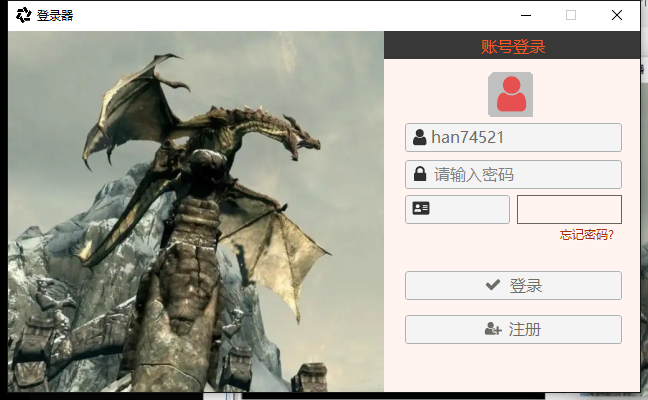Focus the username field showing han74521
The width and height of the screenshot is (648, 400).
click(x=513, y=137)
